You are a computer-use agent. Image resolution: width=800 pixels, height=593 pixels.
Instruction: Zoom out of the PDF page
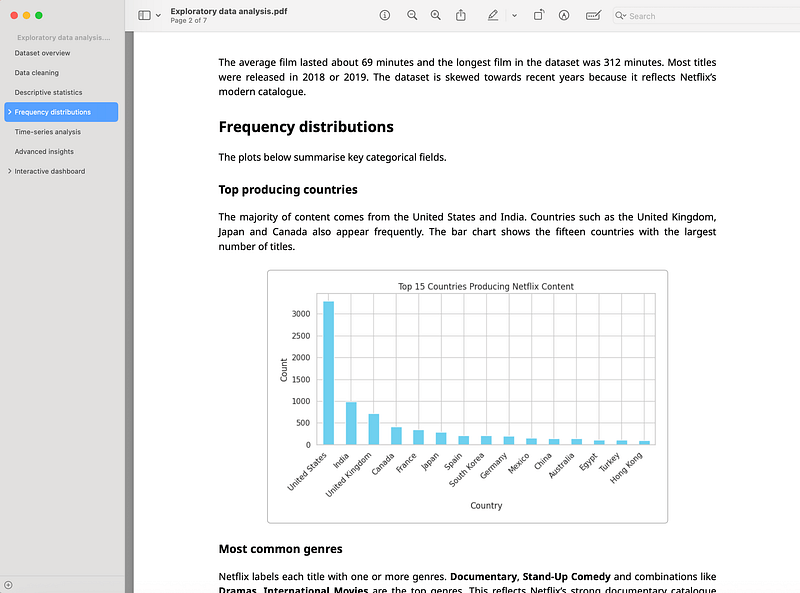coord(412,15)
